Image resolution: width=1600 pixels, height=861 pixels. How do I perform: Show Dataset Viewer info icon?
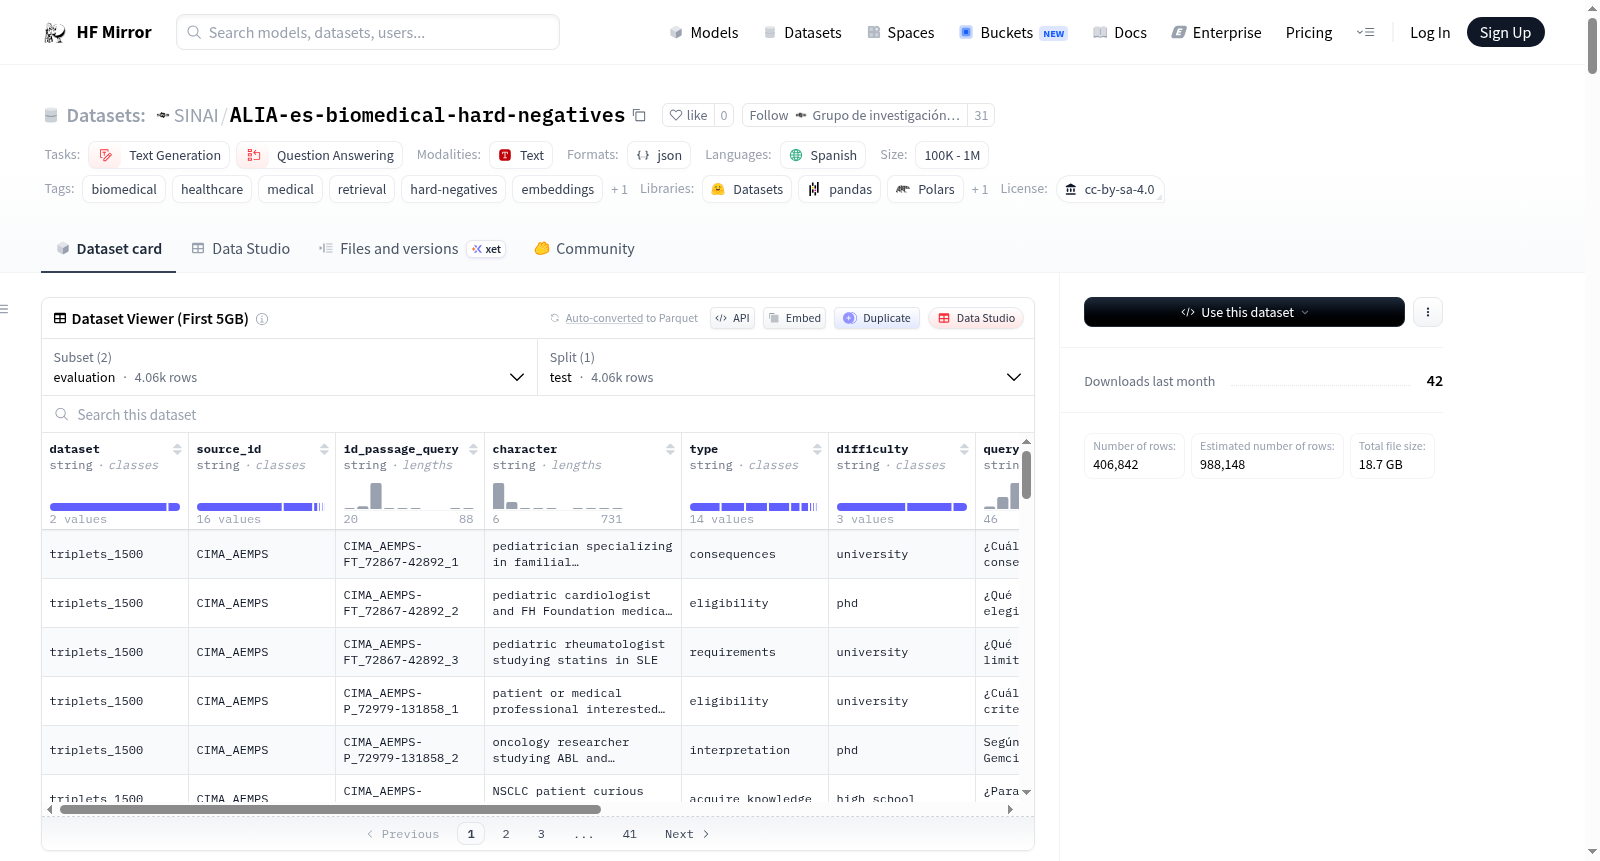(262, 319)
